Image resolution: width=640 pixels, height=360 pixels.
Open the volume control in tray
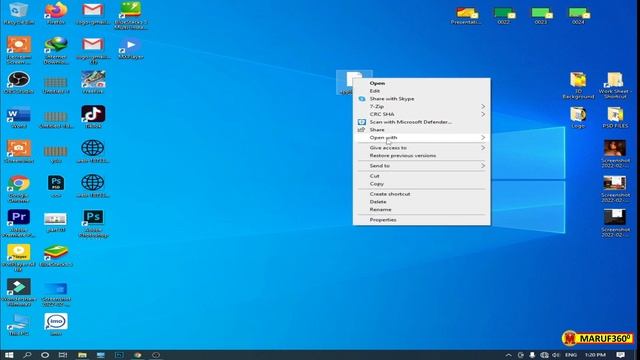coord(556,355)
